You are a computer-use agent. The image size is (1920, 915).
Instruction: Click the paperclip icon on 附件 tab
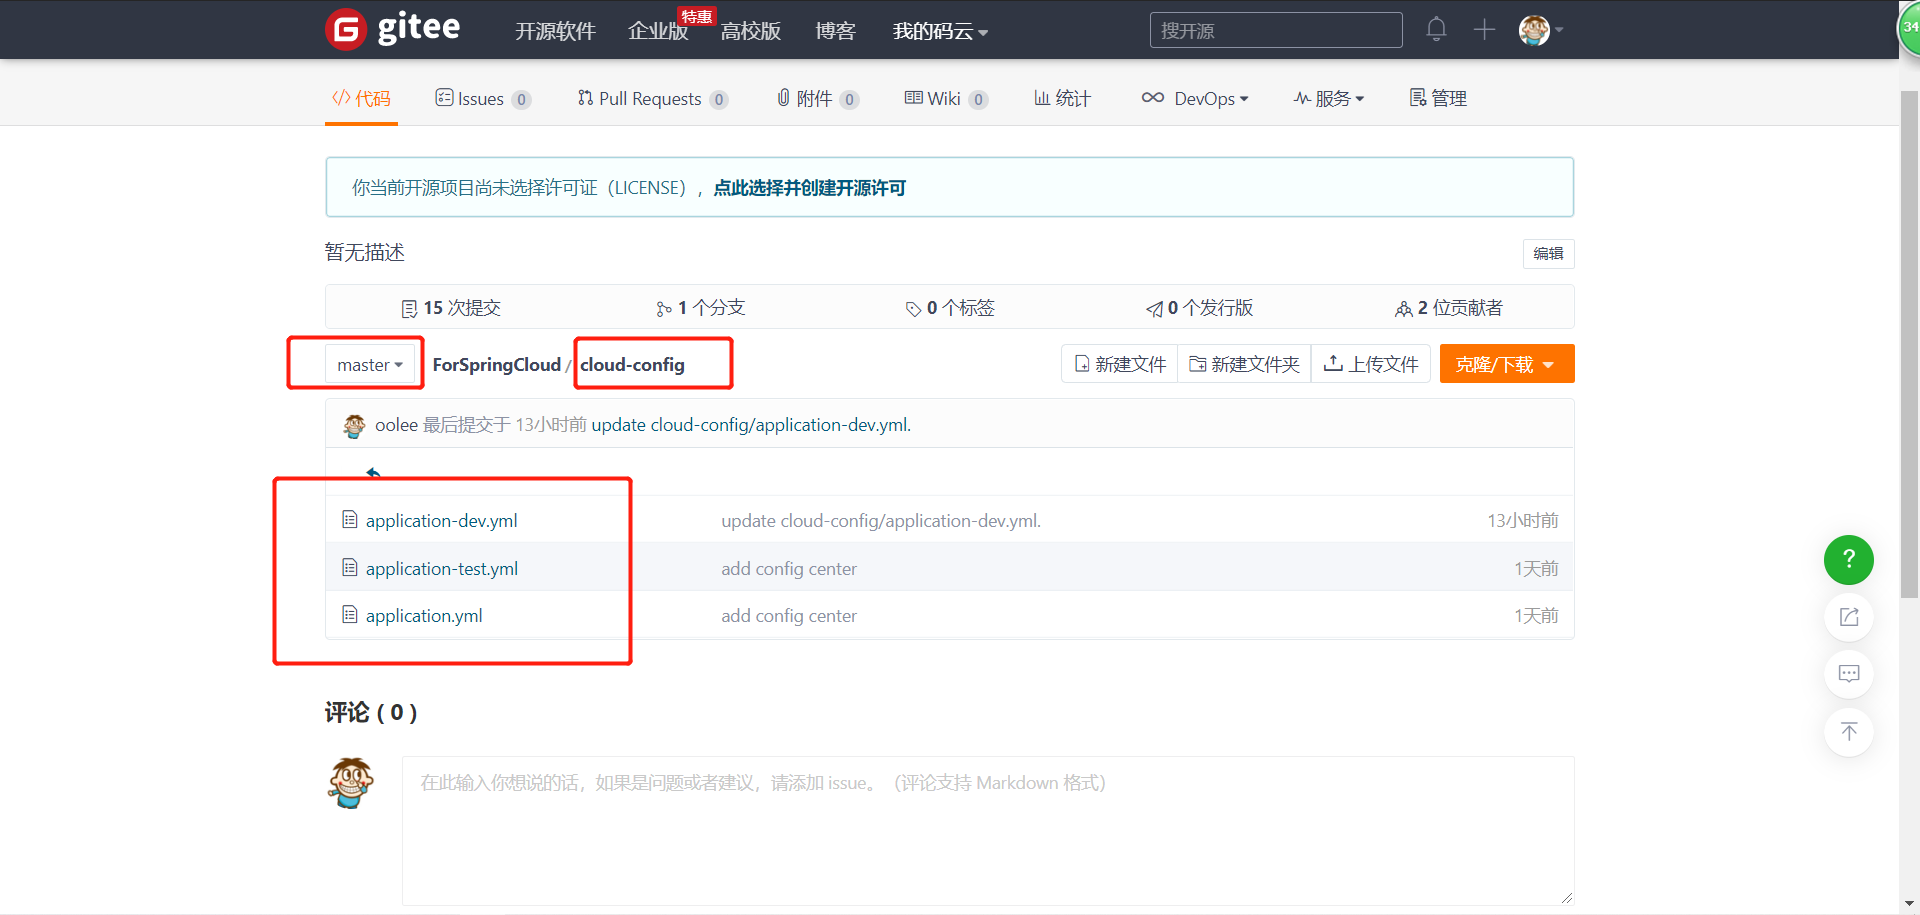coord(783,97)
